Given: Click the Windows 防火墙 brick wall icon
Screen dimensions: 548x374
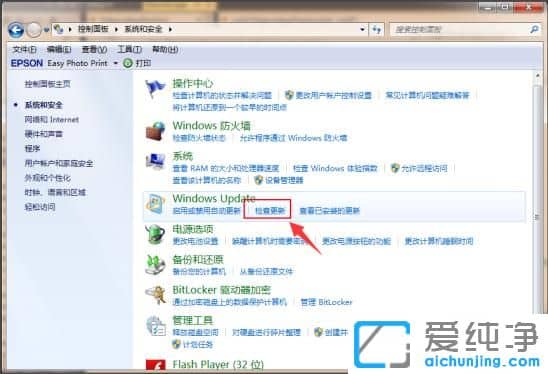Looking at the screenshot, I should coord(155,131).
